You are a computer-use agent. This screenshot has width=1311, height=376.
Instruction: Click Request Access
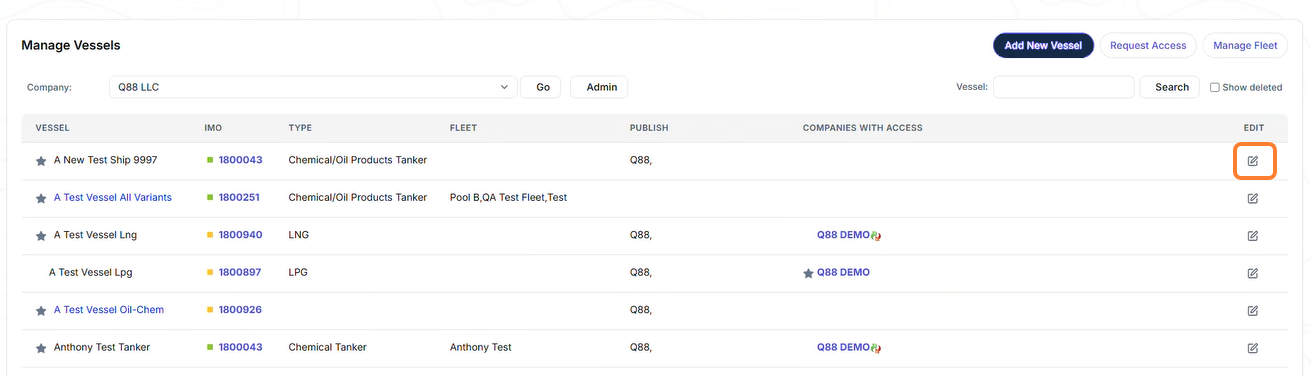1148,45
